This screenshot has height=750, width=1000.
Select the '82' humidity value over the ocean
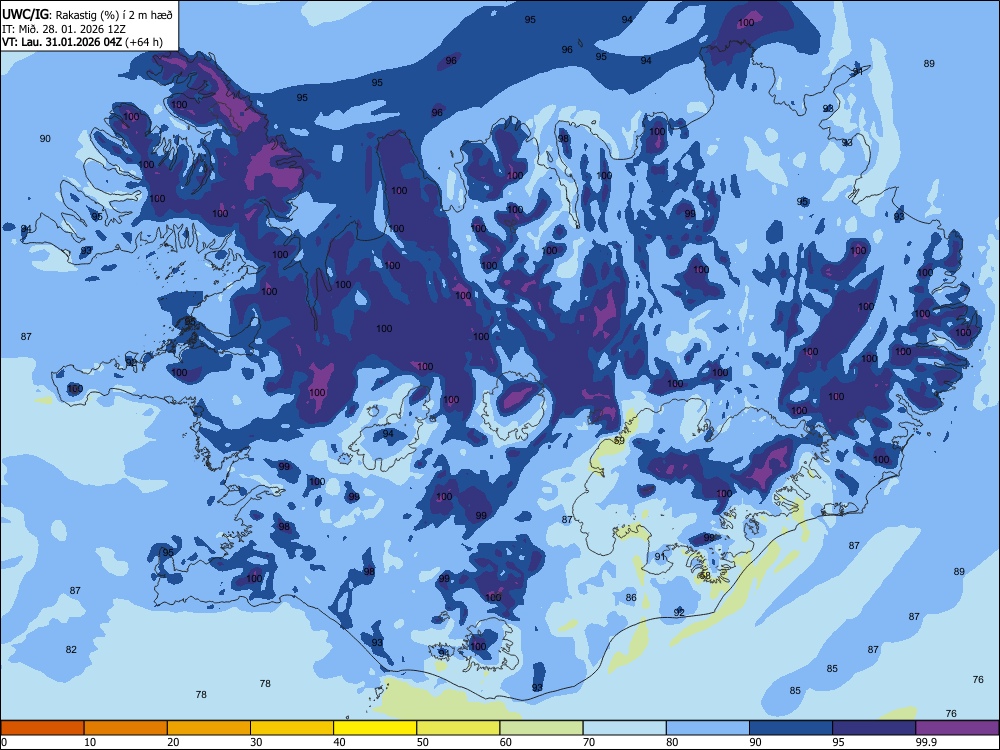(x=71, y=649)
